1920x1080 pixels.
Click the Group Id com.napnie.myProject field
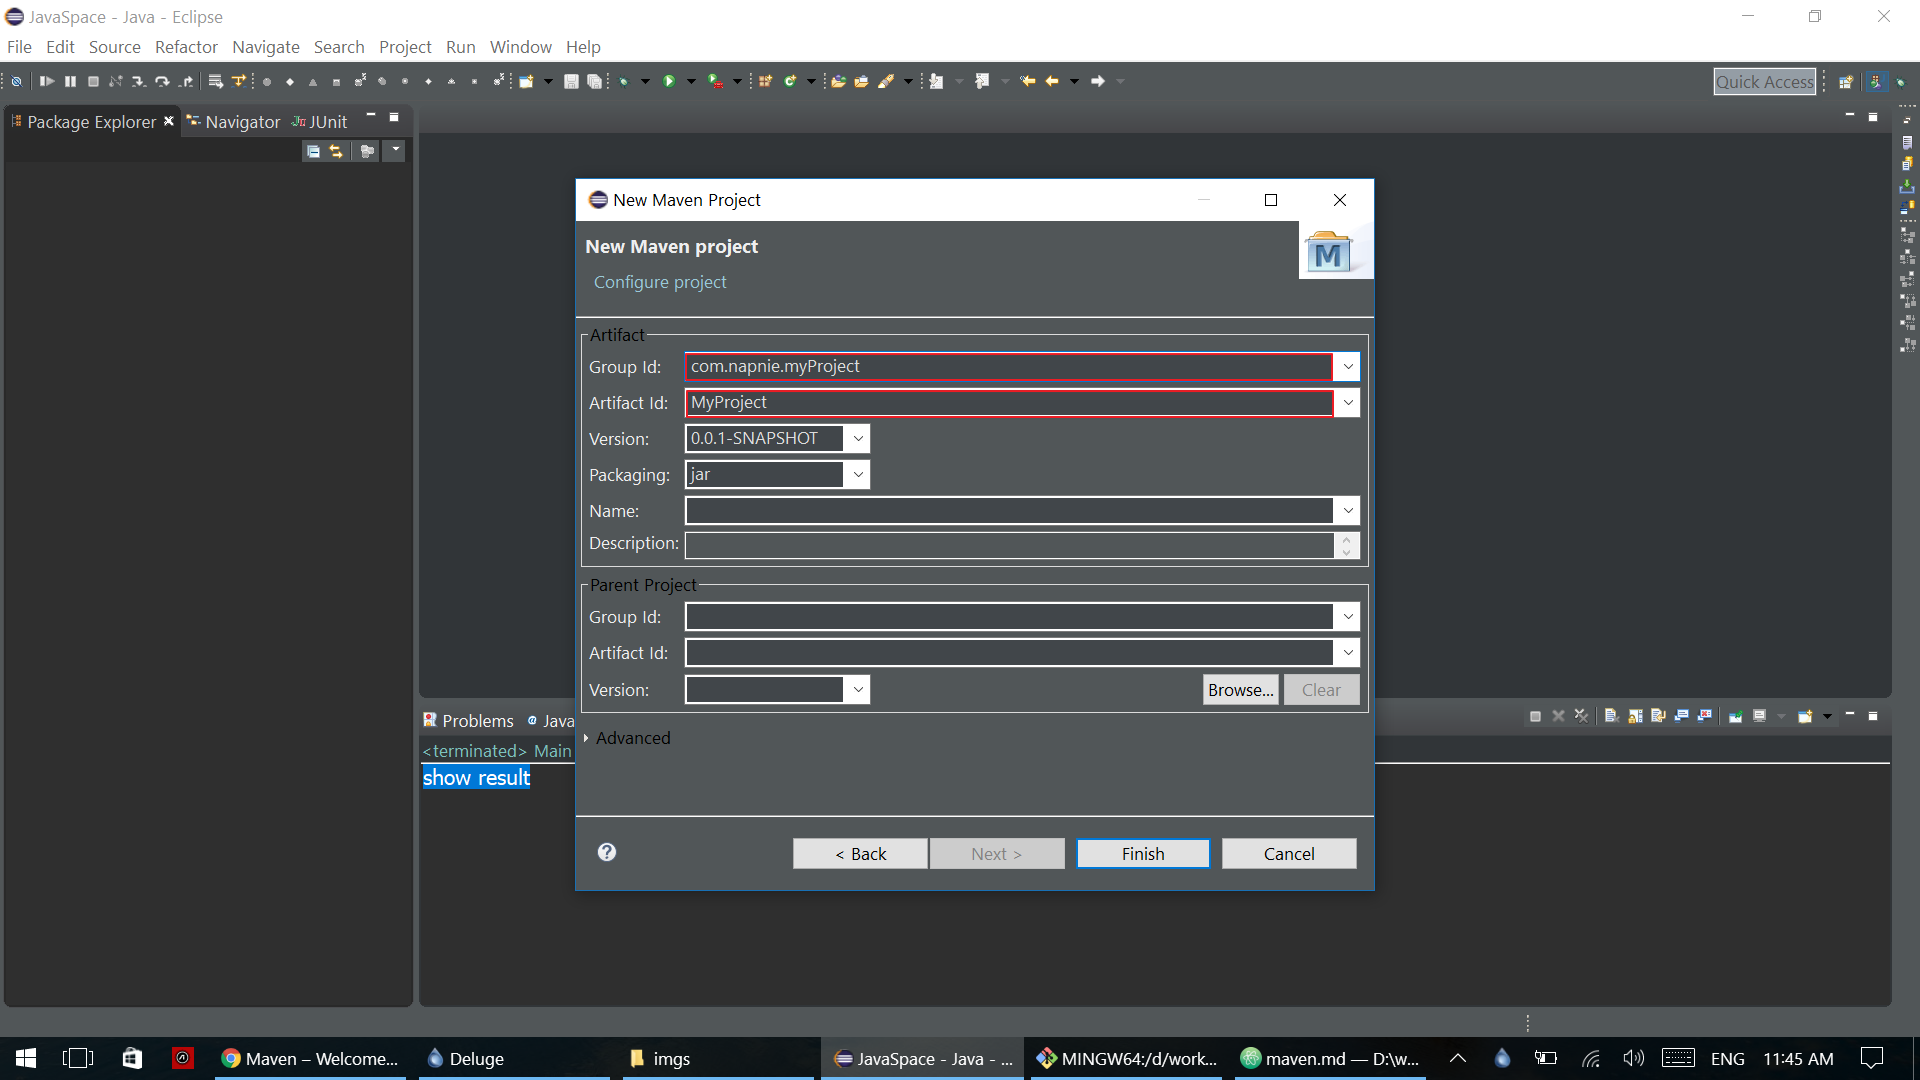pos(1009,367)
